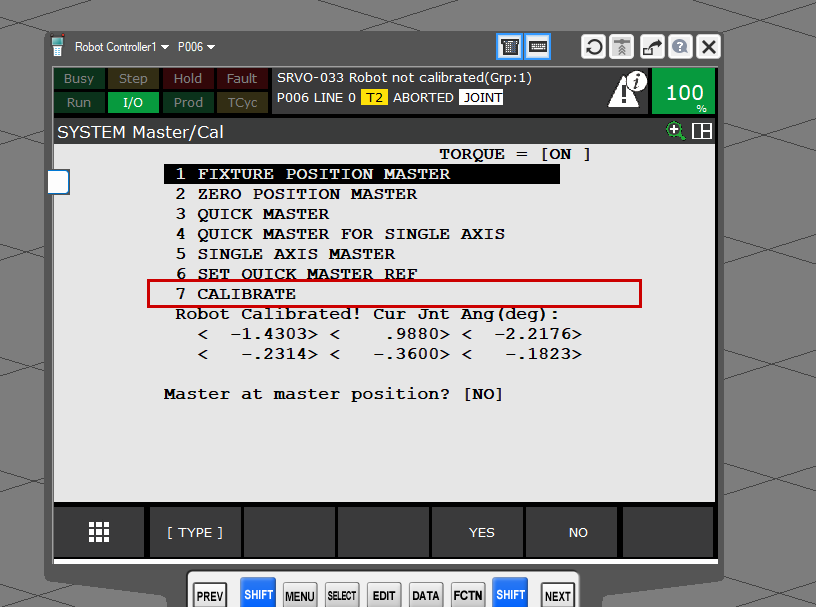Click the zoom magnifier icon
The width and height of the screenshot is (816, 607).
[676, 131]
